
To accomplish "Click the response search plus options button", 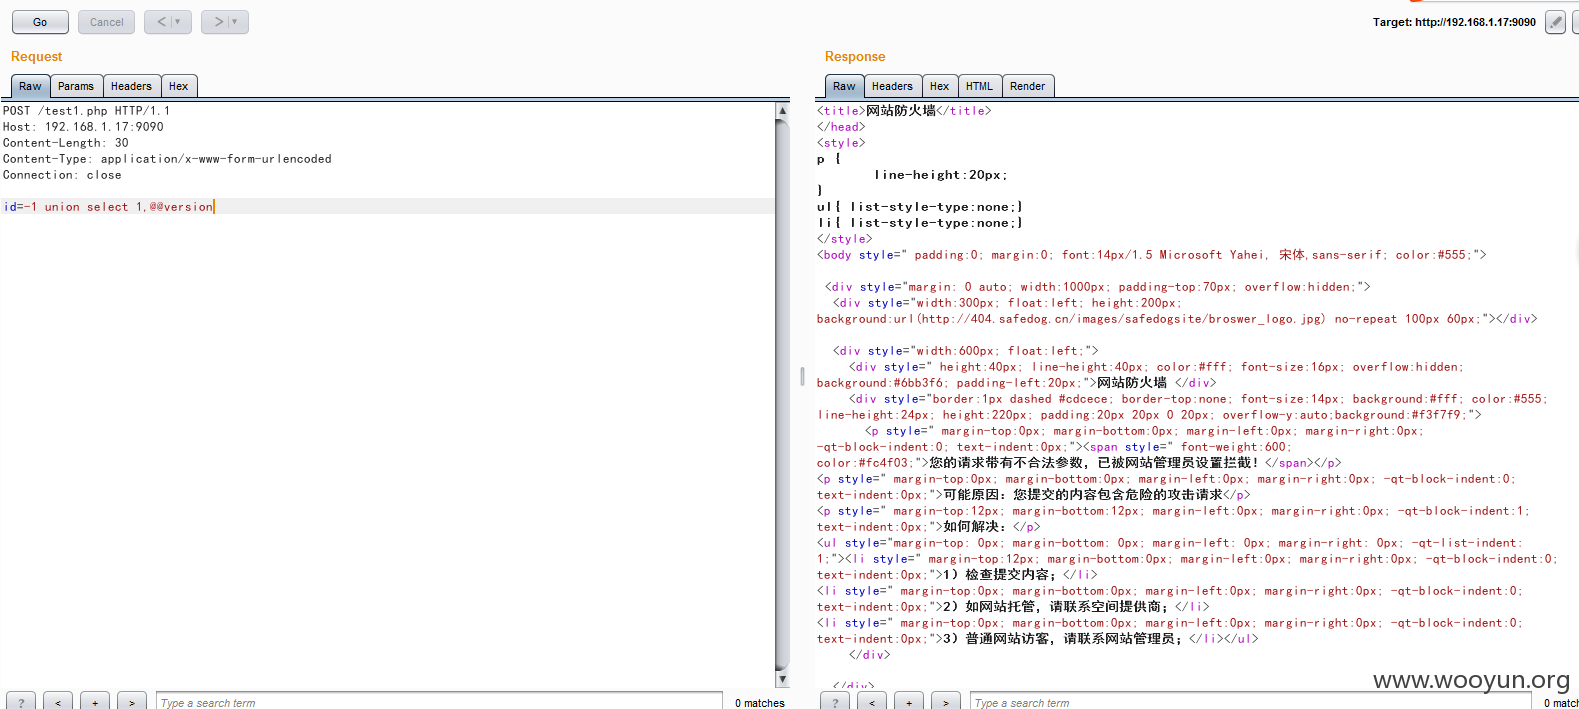I will pyautogui.click(x=909, y=702).
